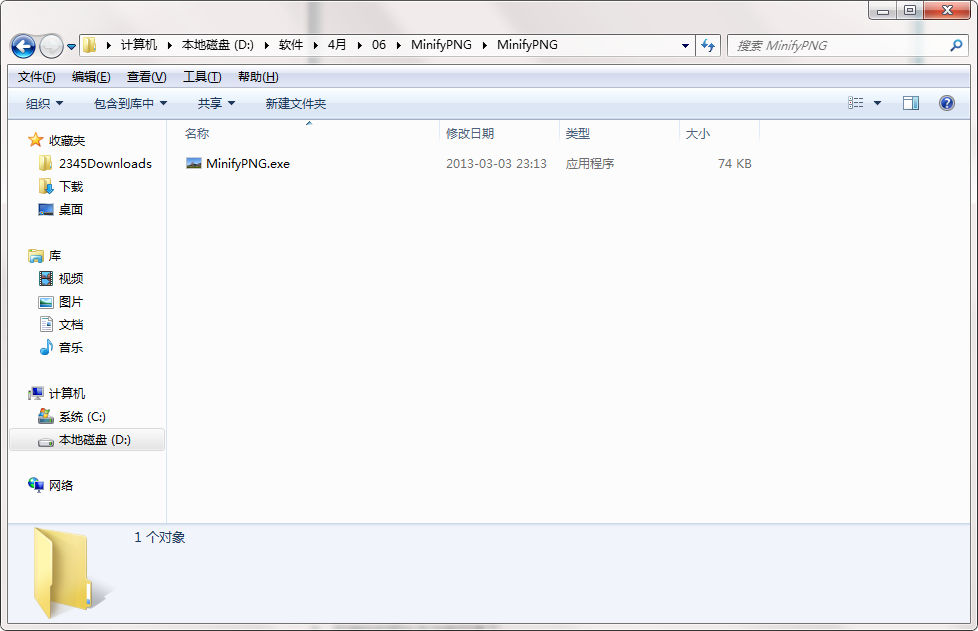Screen dimensions: 978x631
Task: Open the address bar history dropdown
Action: 685,46
